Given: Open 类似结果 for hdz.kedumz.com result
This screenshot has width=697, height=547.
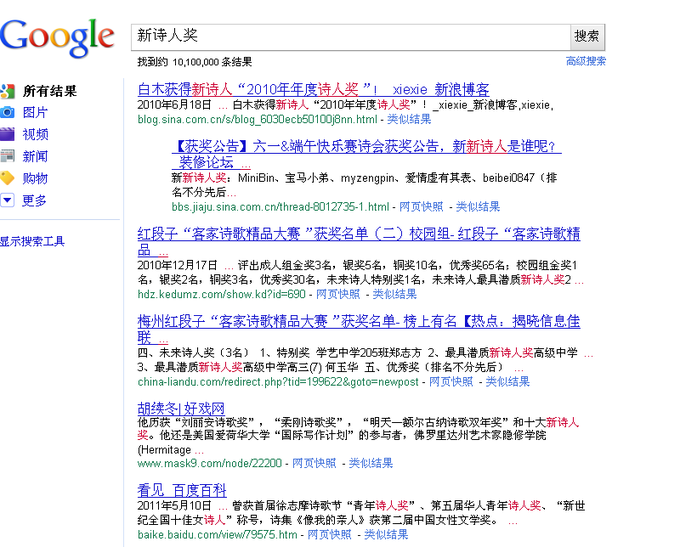Looking at the screenshot, I should click(x=394, y=294).
